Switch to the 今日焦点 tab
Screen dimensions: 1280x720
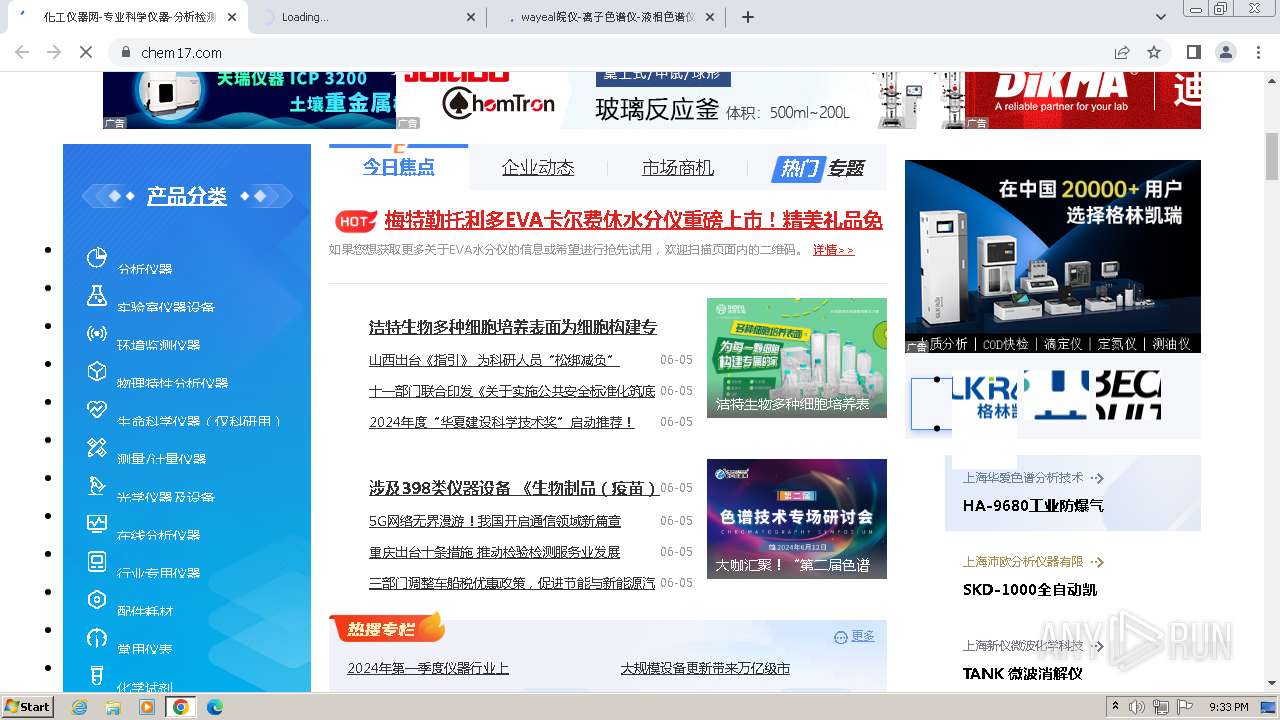pos(398,167)
